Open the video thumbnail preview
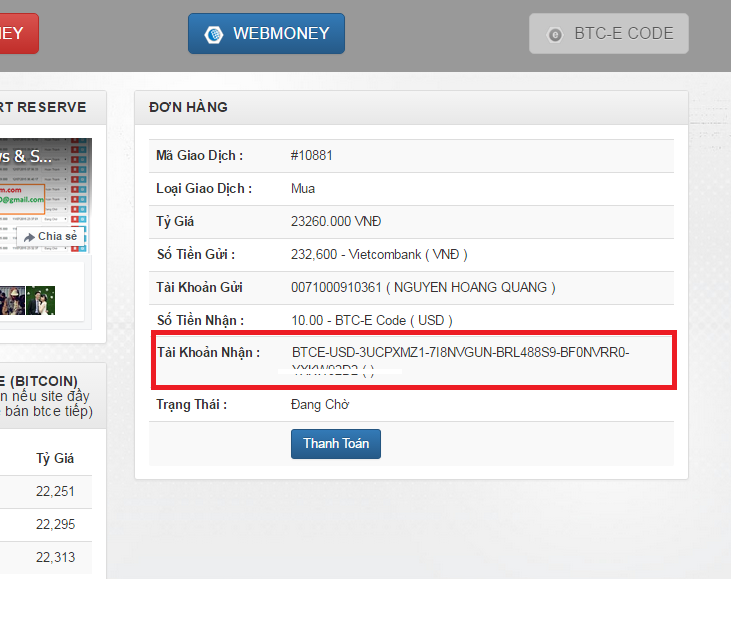The image size is (731, 624). coord(46,195)
